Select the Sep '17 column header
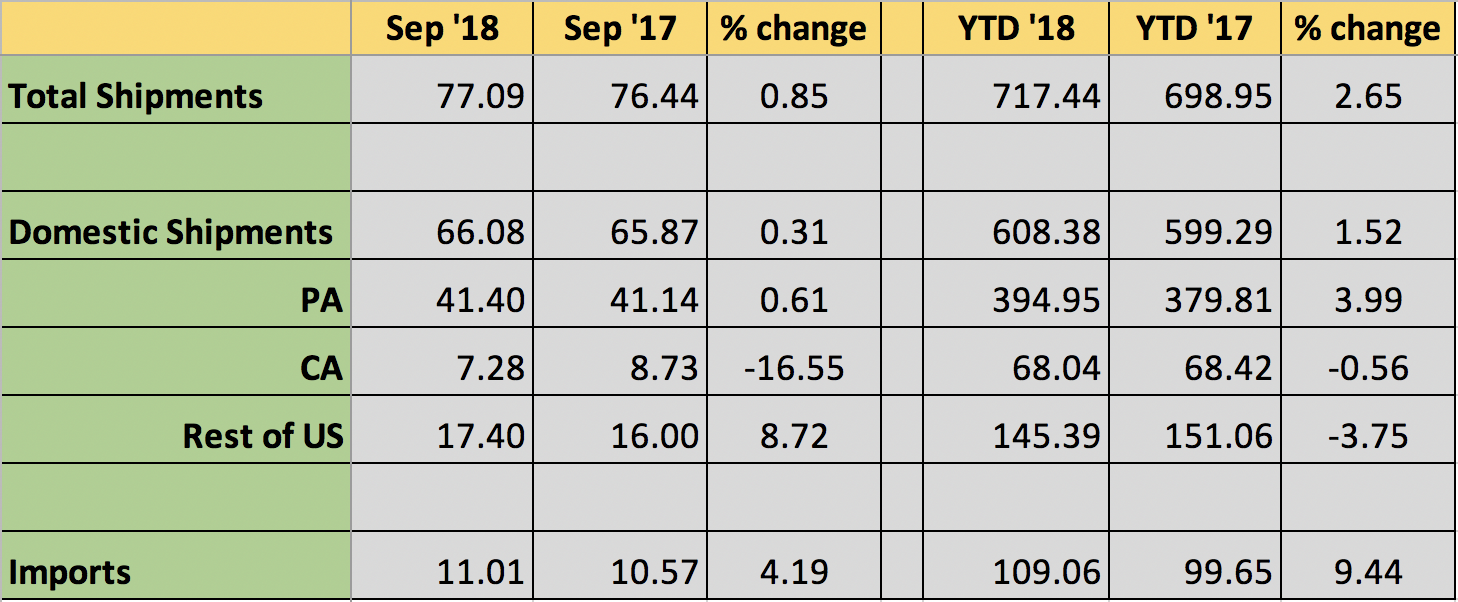 point(619,28)
